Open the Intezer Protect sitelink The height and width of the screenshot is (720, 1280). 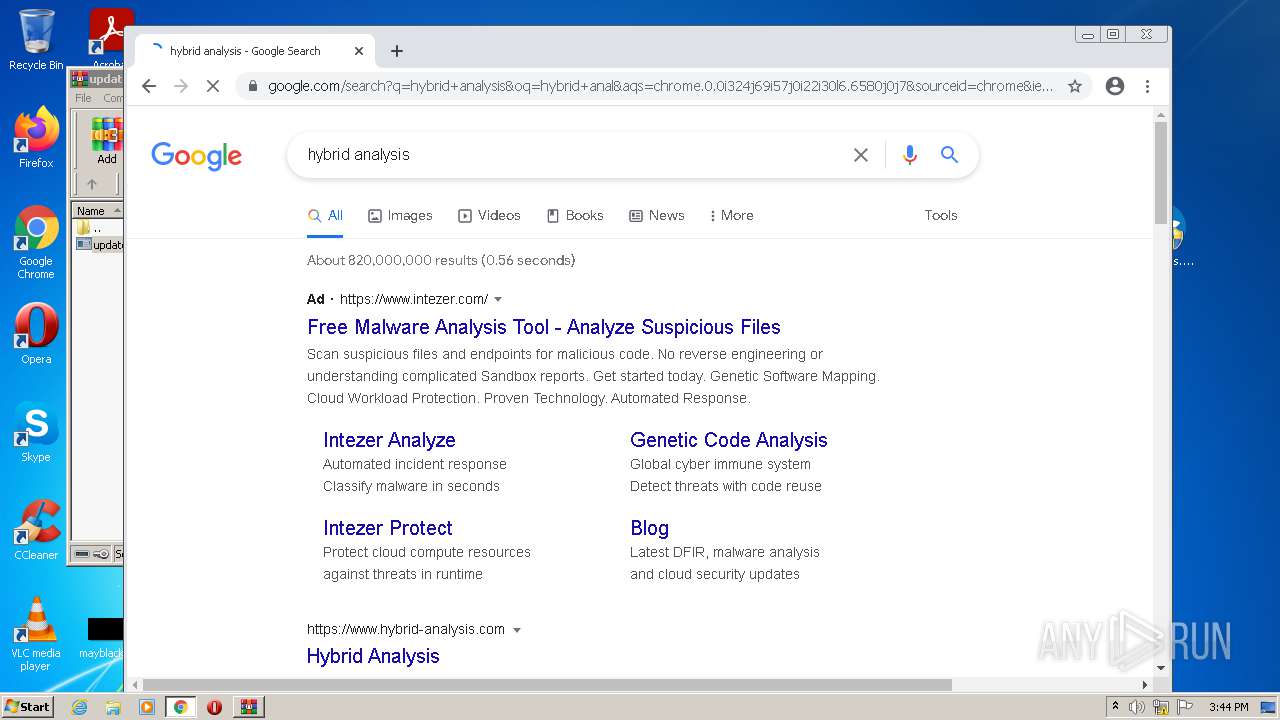click(388, 528)
